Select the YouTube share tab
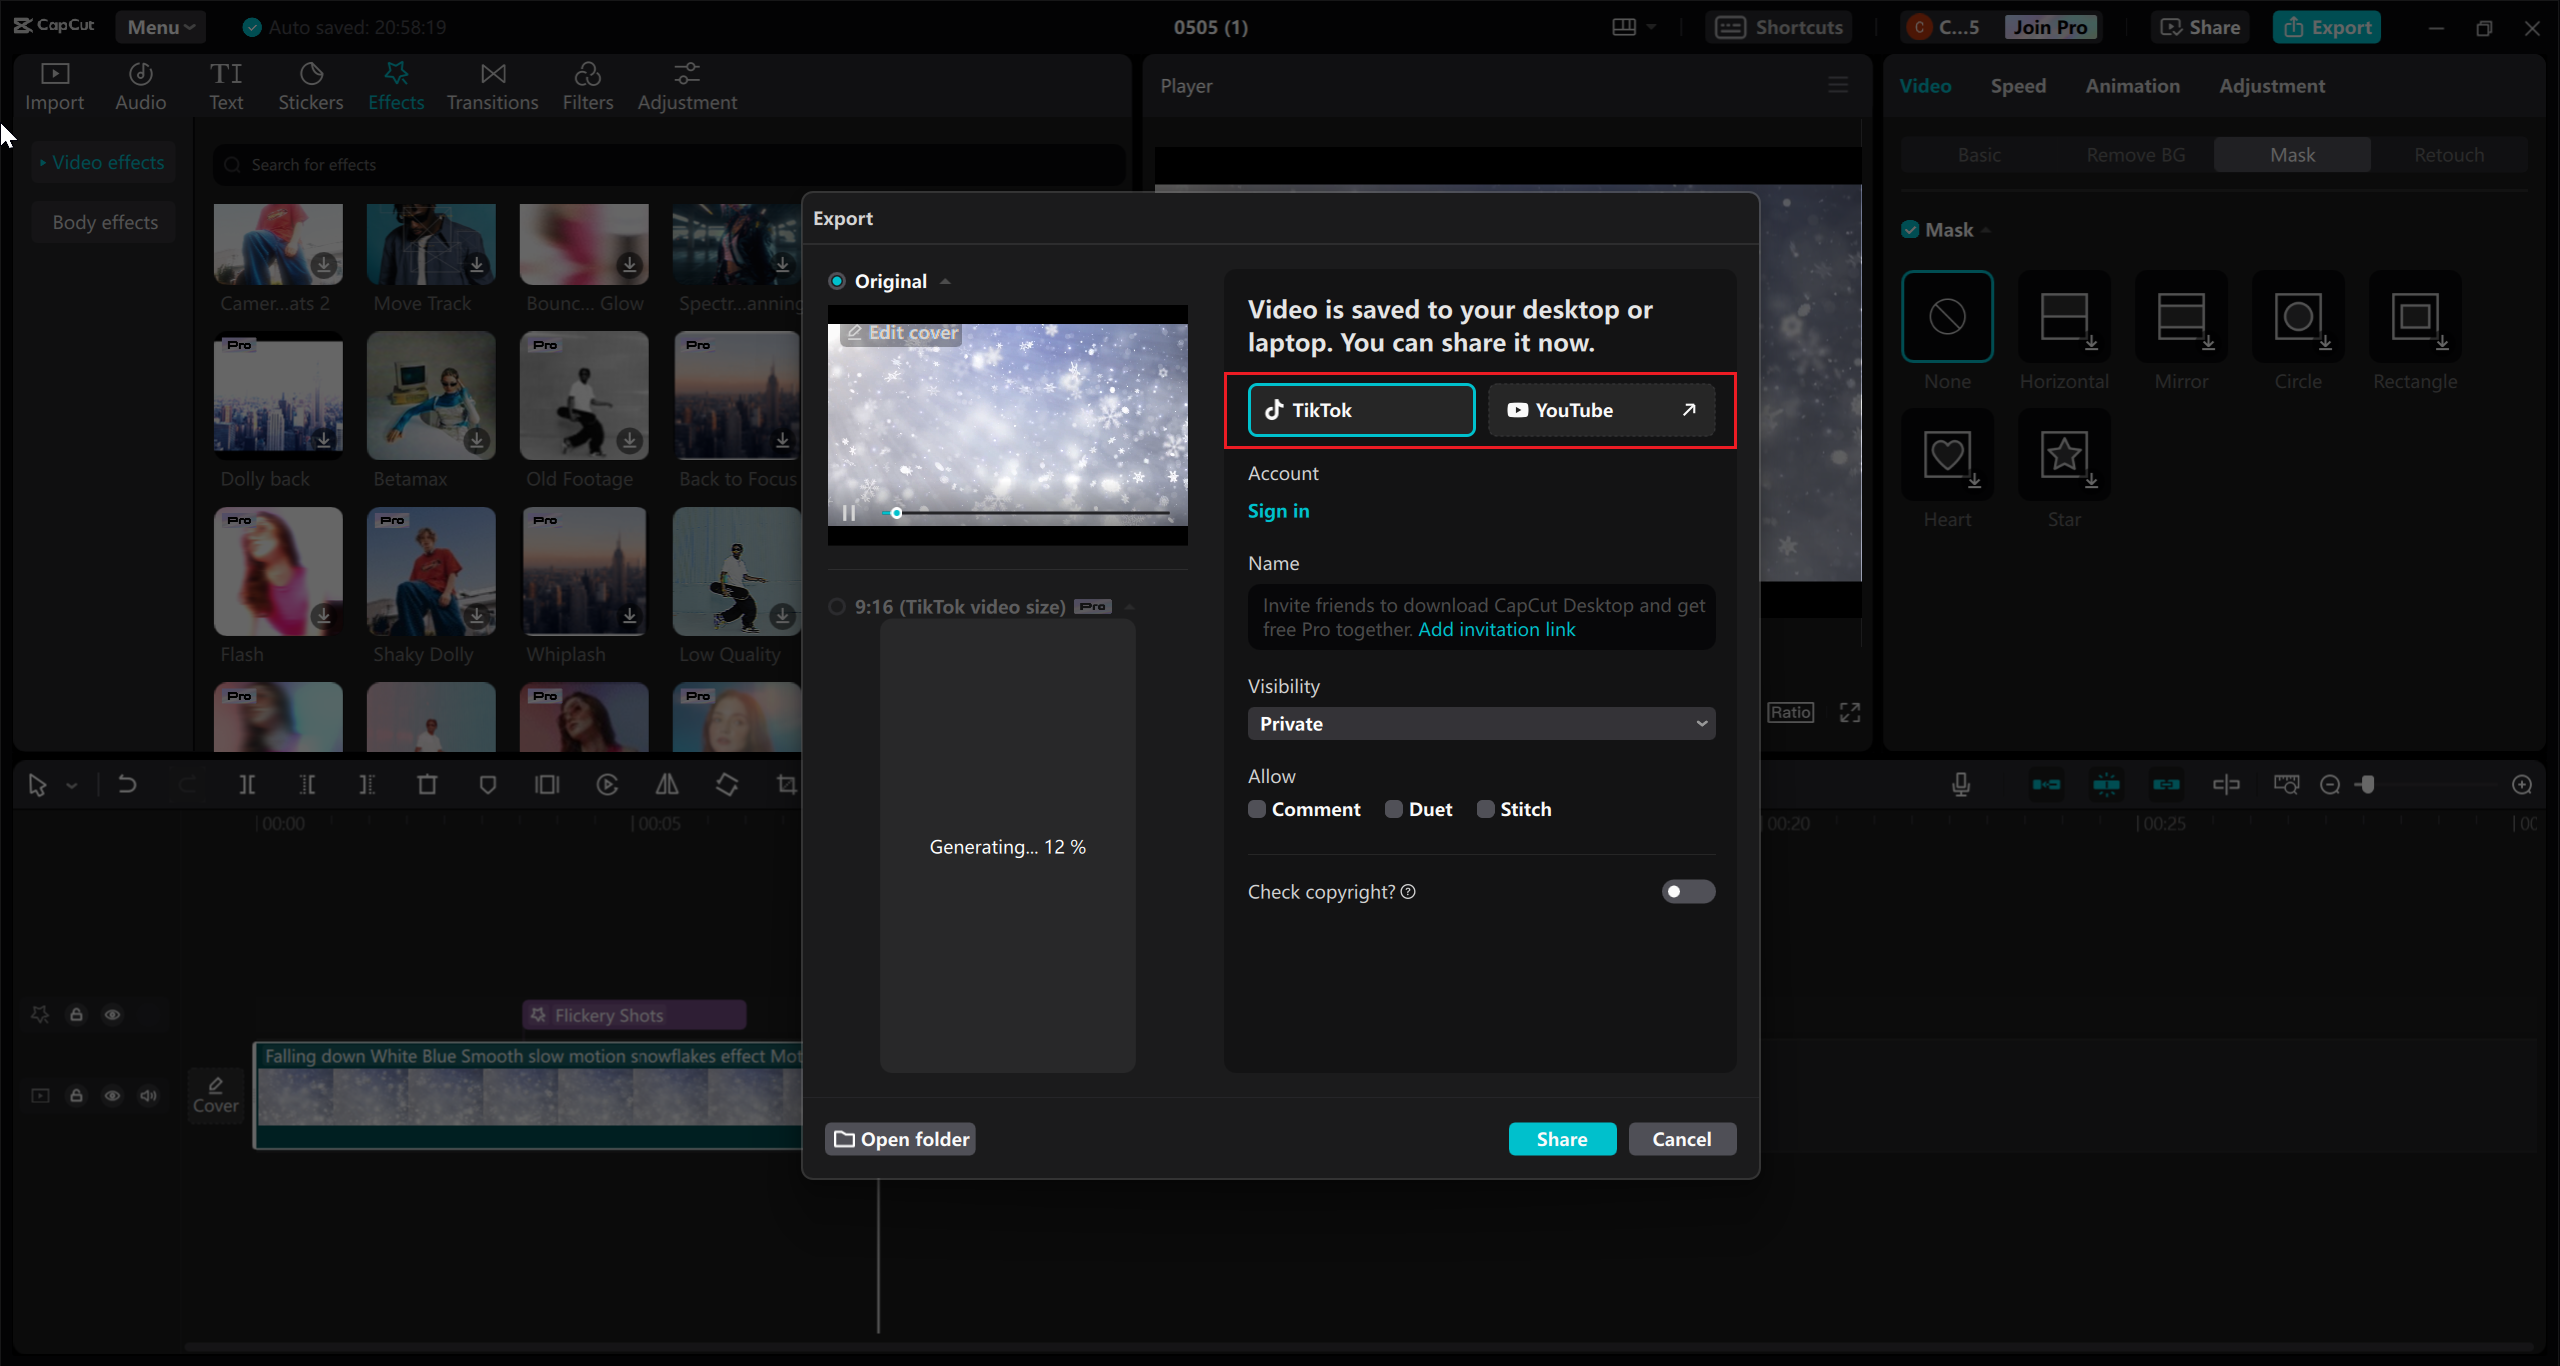The image size is (2560, 1366). click(x=1600, y=410)
